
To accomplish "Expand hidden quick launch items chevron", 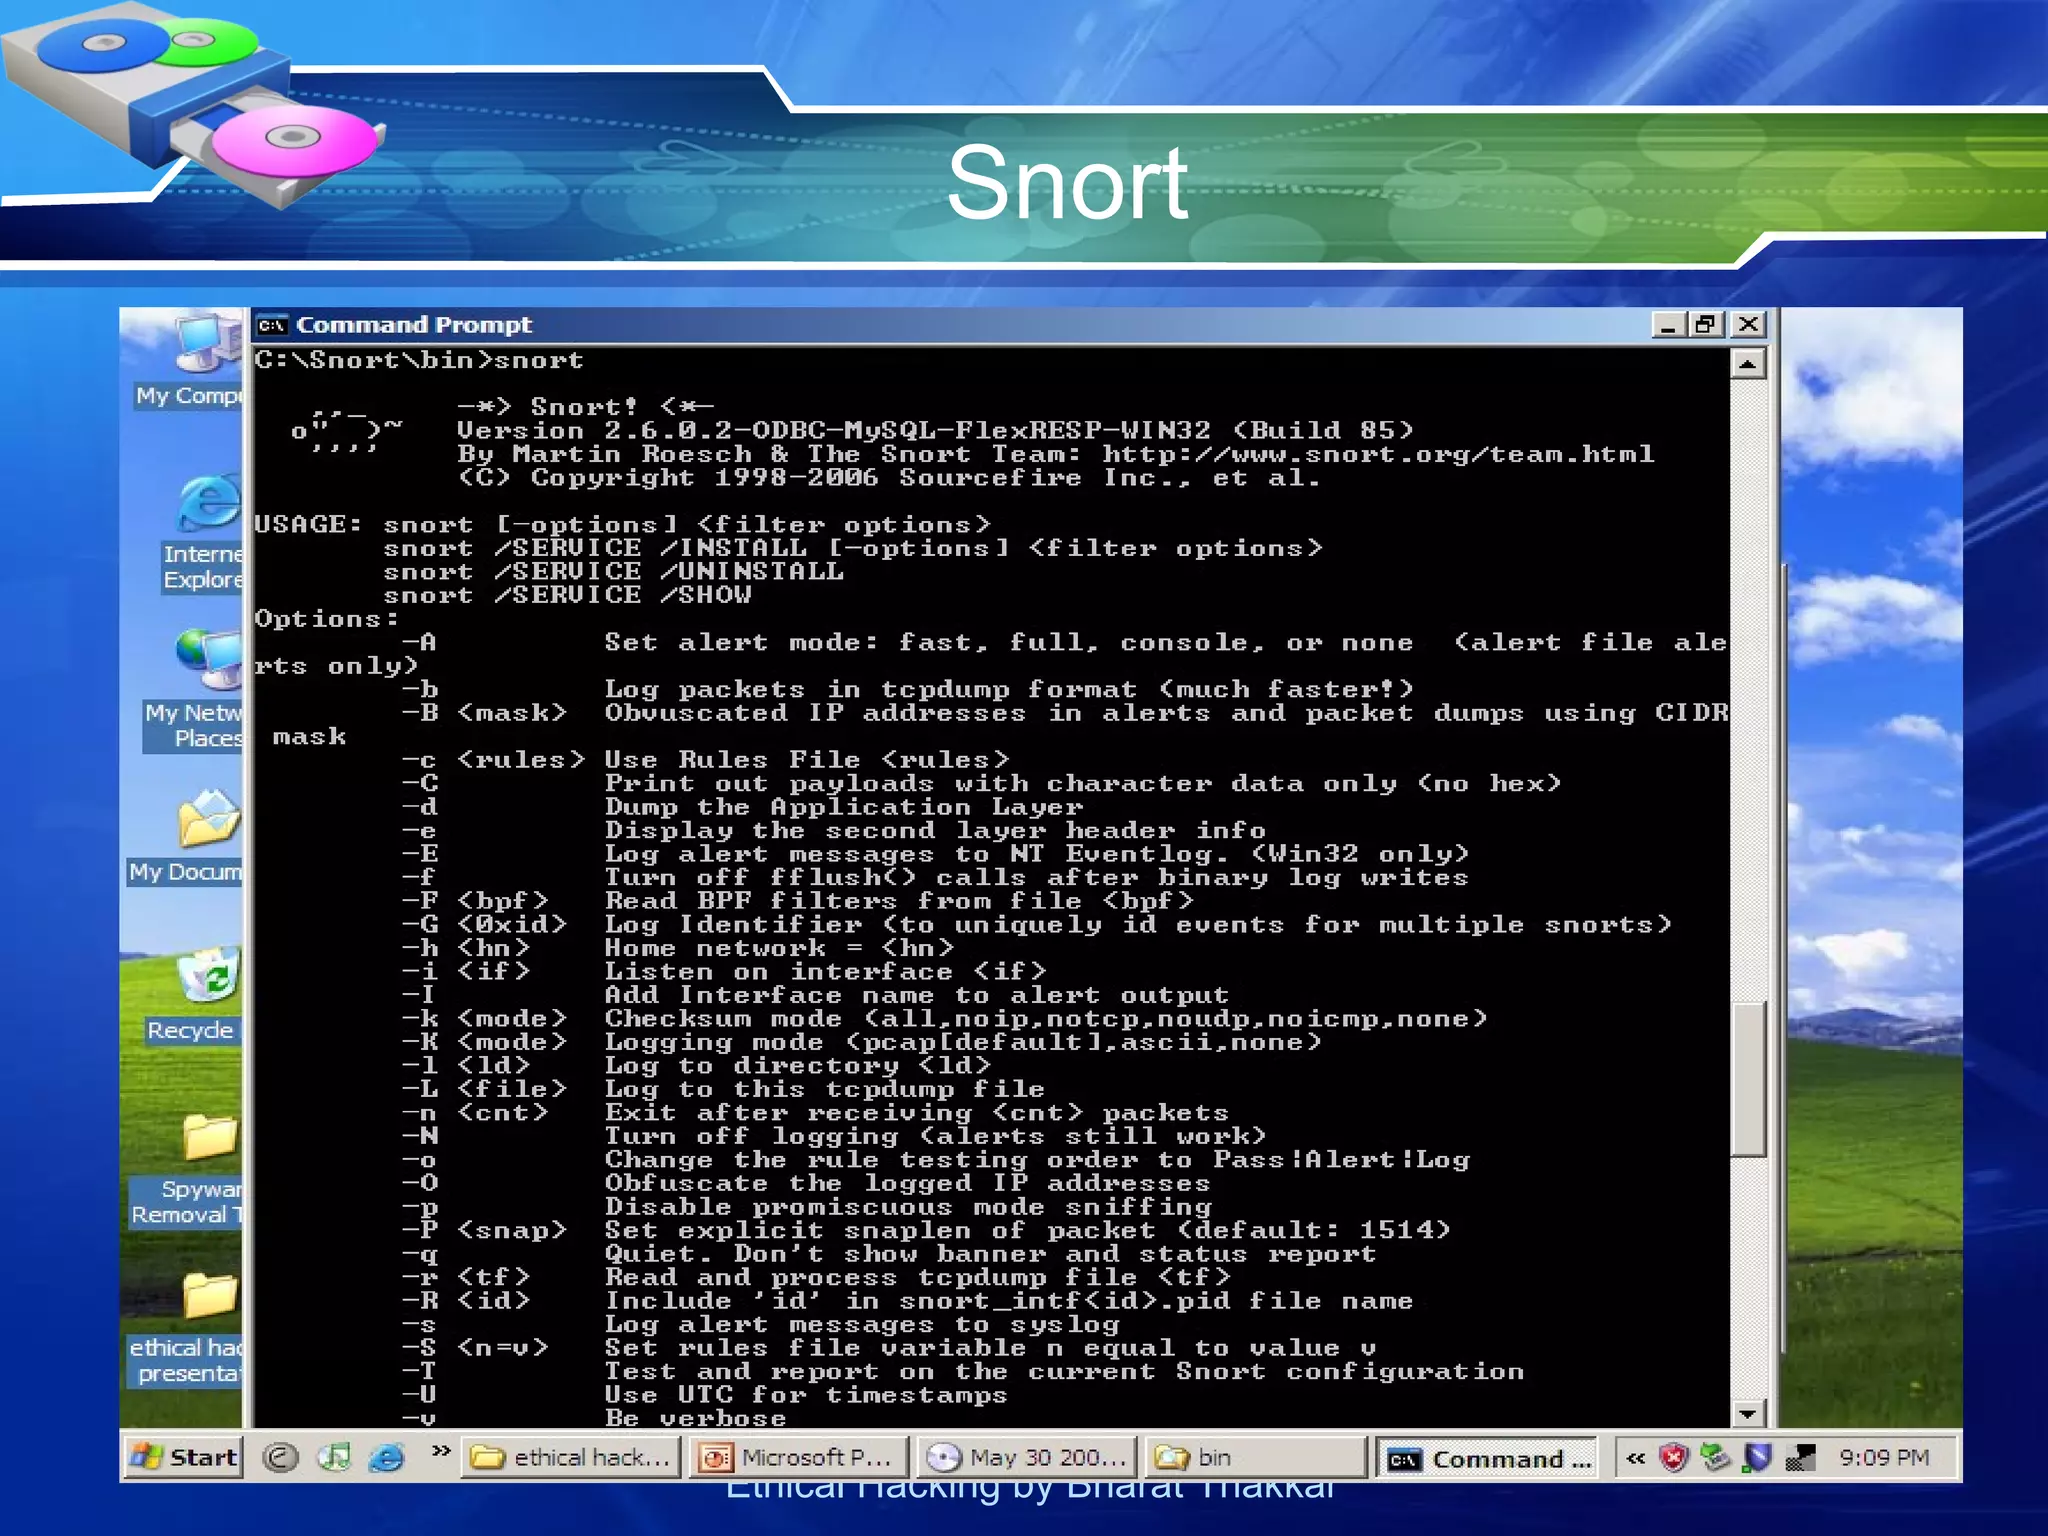I will click(x=440, y=1450).
